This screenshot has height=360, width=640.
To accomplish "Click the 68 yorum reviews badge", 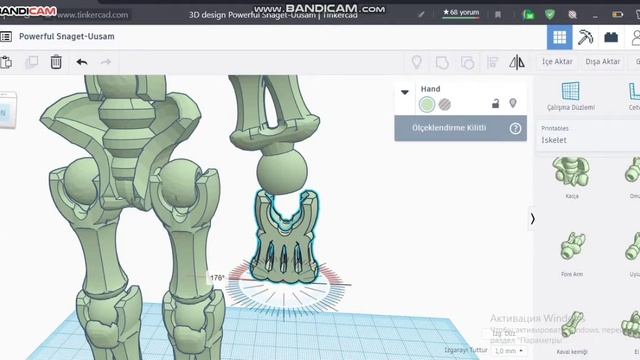I will coord(461,13).
